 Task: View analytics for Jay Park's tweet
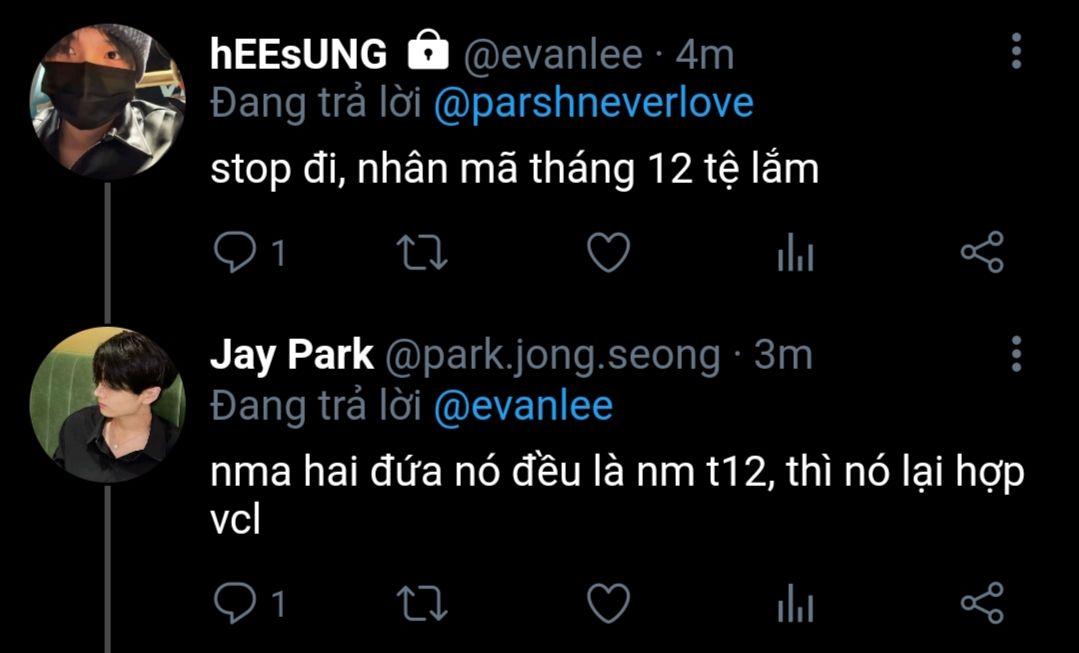(x=795, y=603)
